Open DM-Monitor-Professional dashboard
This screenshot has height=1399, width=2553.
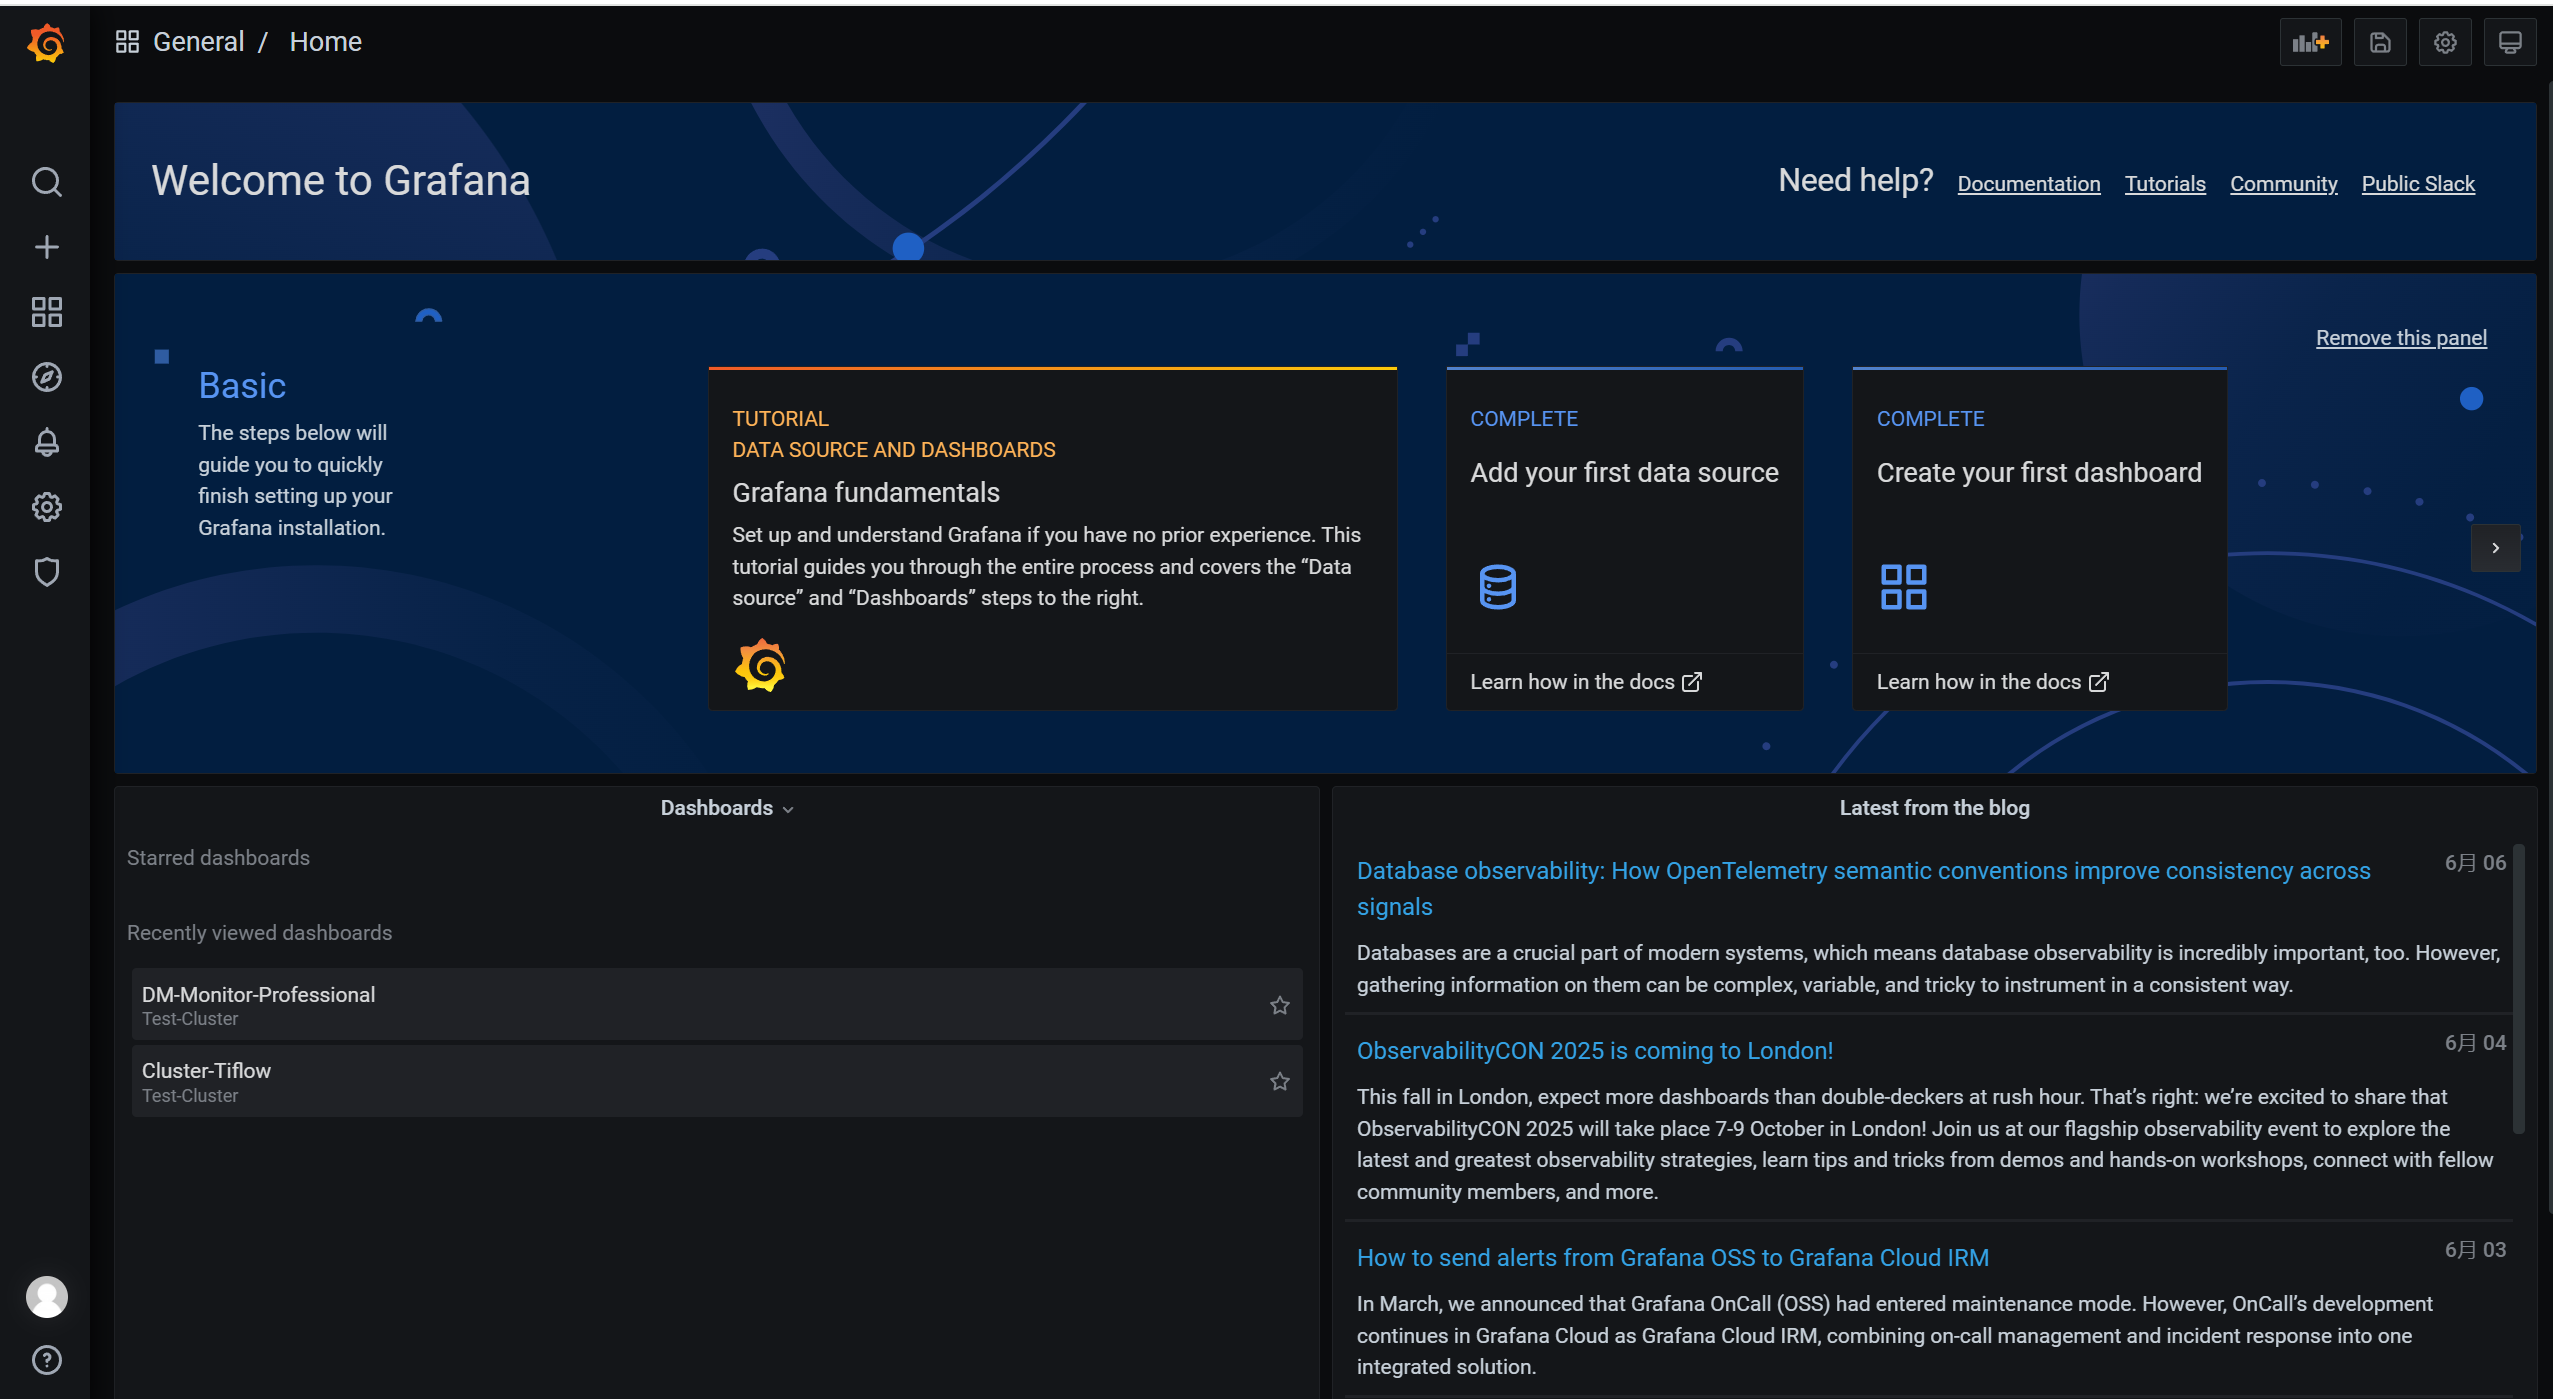tap(716, 1004)
